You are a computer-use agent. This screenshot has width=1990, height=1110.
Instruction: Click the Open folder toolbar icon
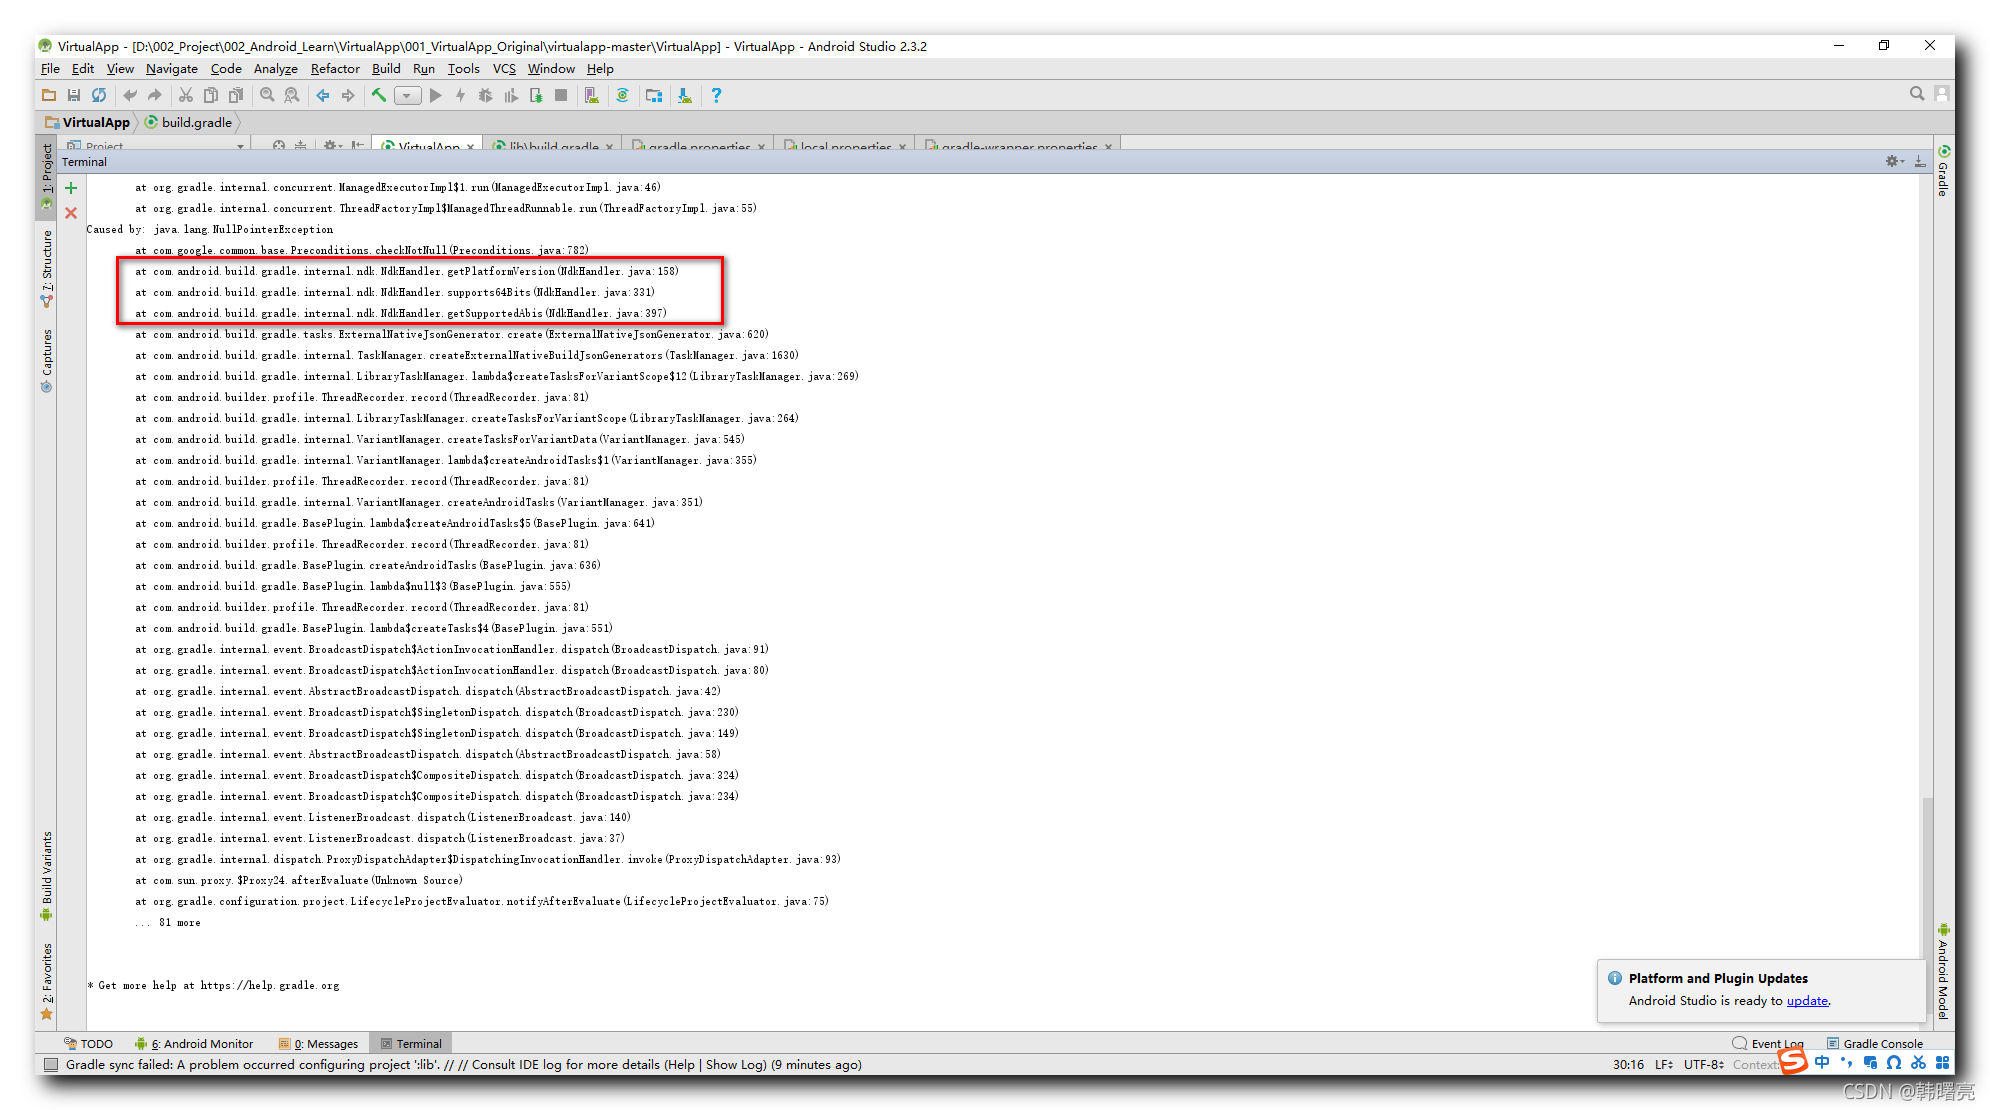coord(48,95)
